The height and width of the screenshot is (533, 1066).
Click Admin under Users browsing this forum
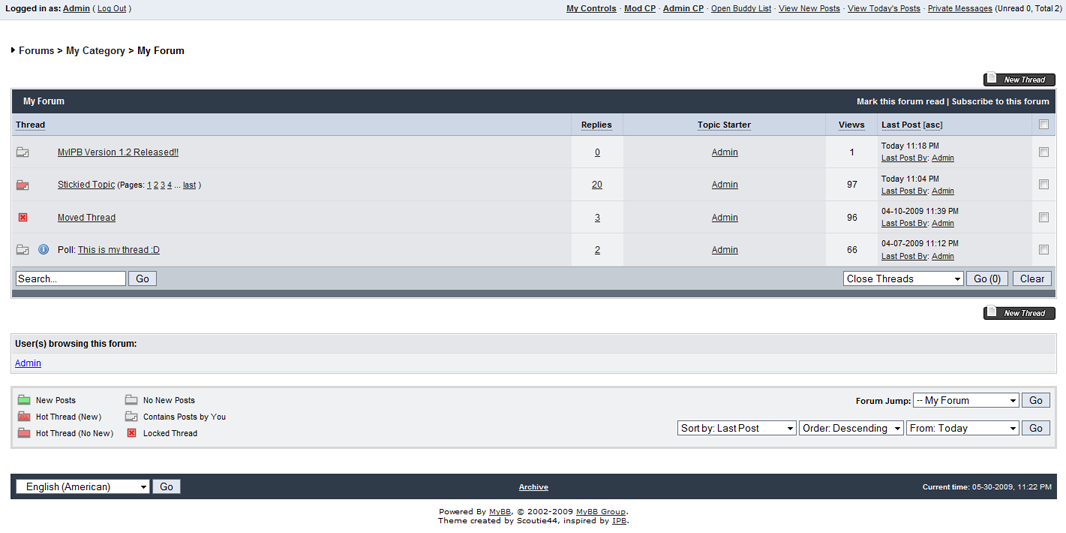point(28,363)
